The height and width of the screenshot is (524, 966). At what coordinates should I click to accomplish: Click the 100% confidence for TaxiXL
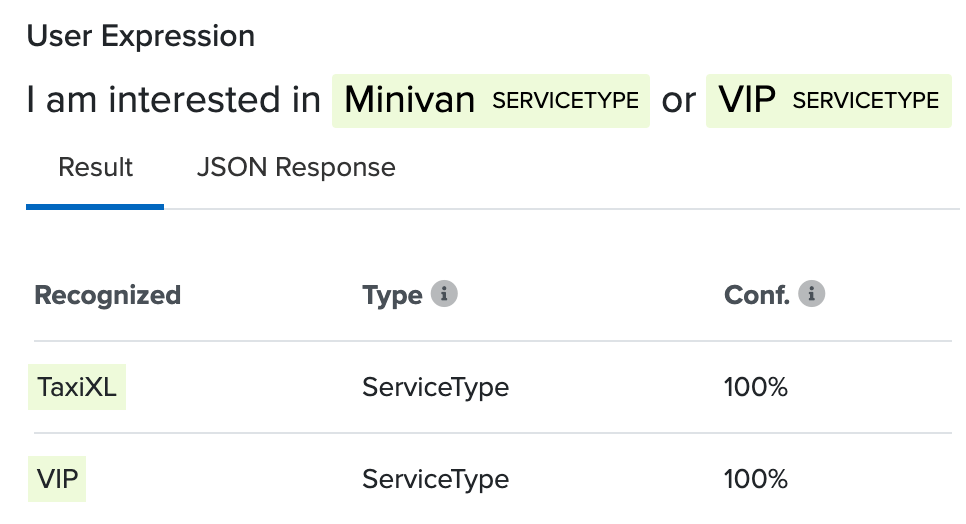pyautogui.click(x=755, y=387)
